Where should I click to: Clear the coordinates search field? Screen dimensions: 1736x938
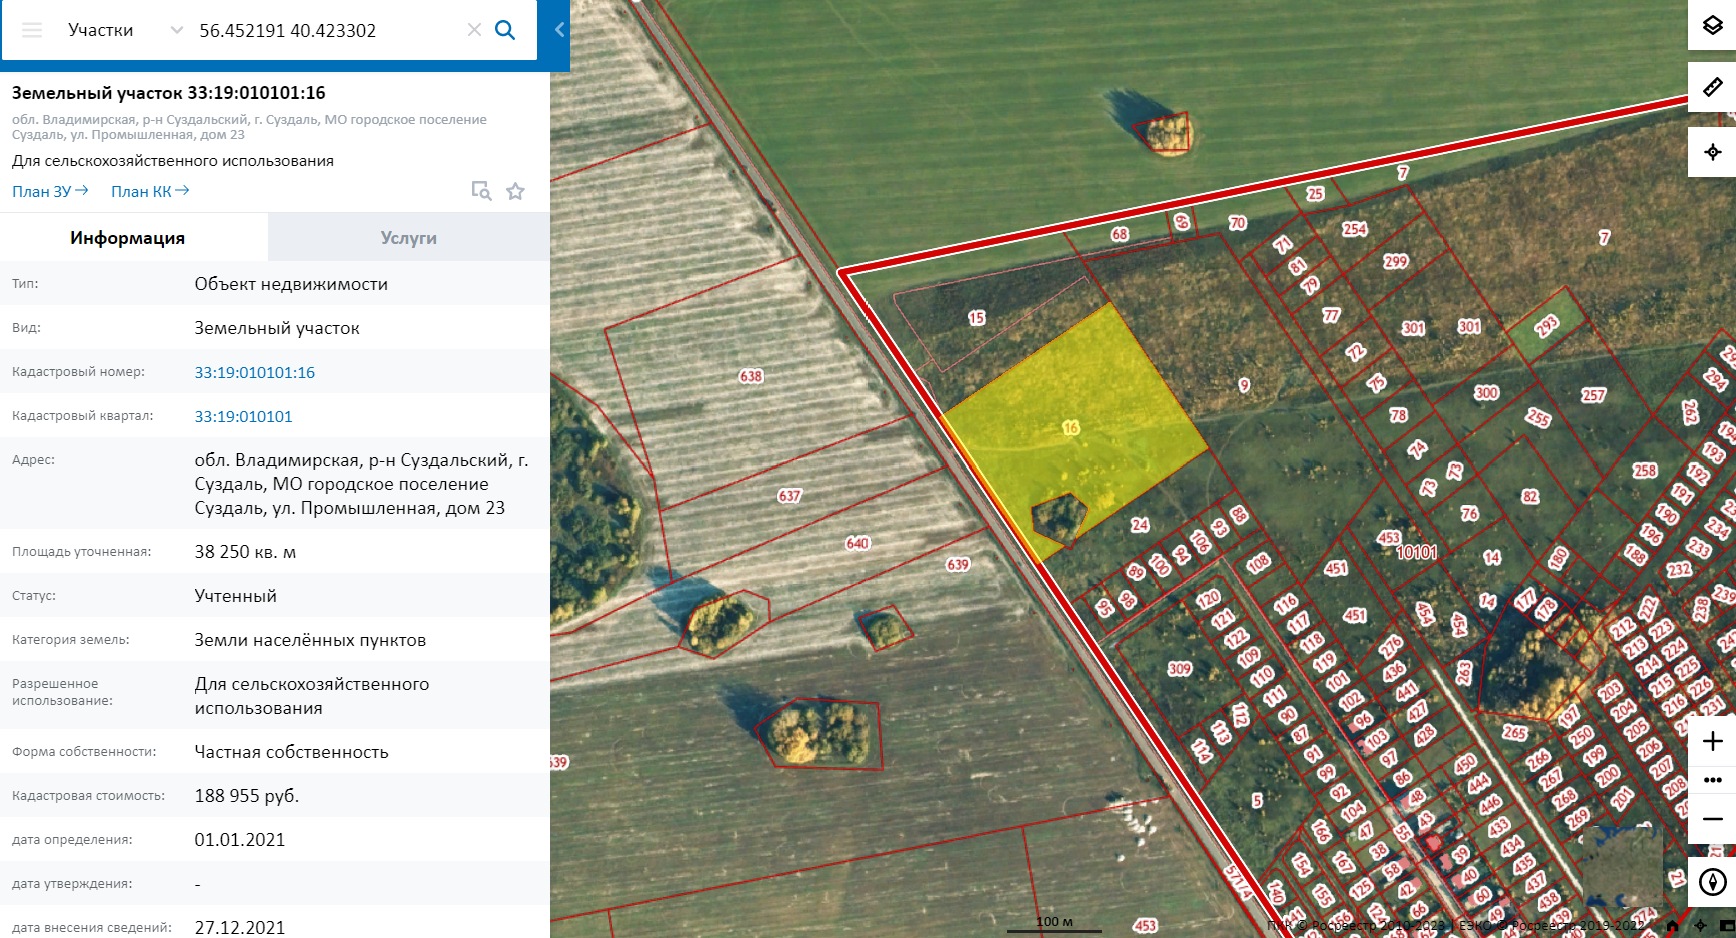(x=474, y=30)
